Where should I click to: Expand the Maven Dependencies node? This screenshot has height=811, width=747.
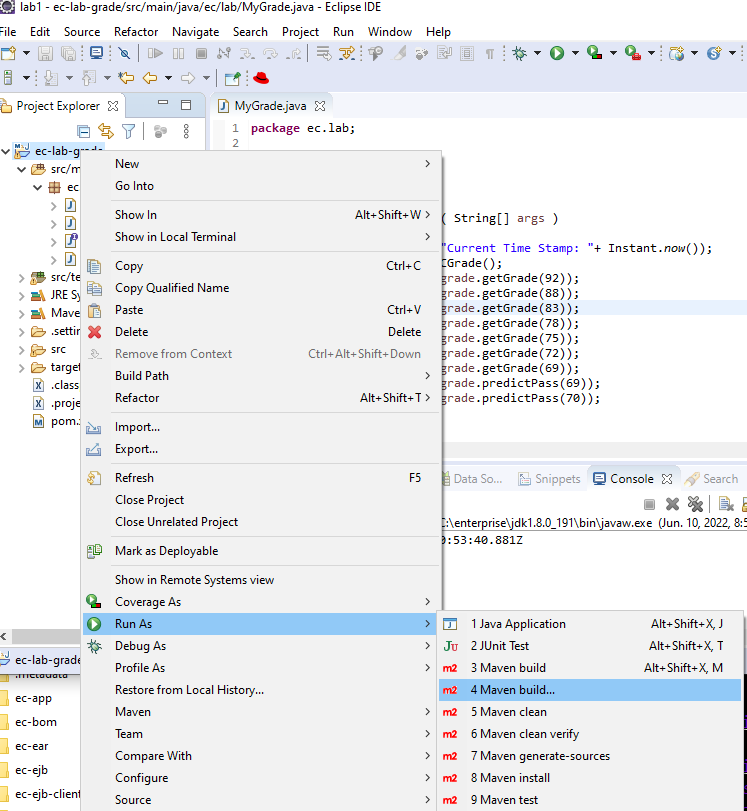tap(22, 313)
